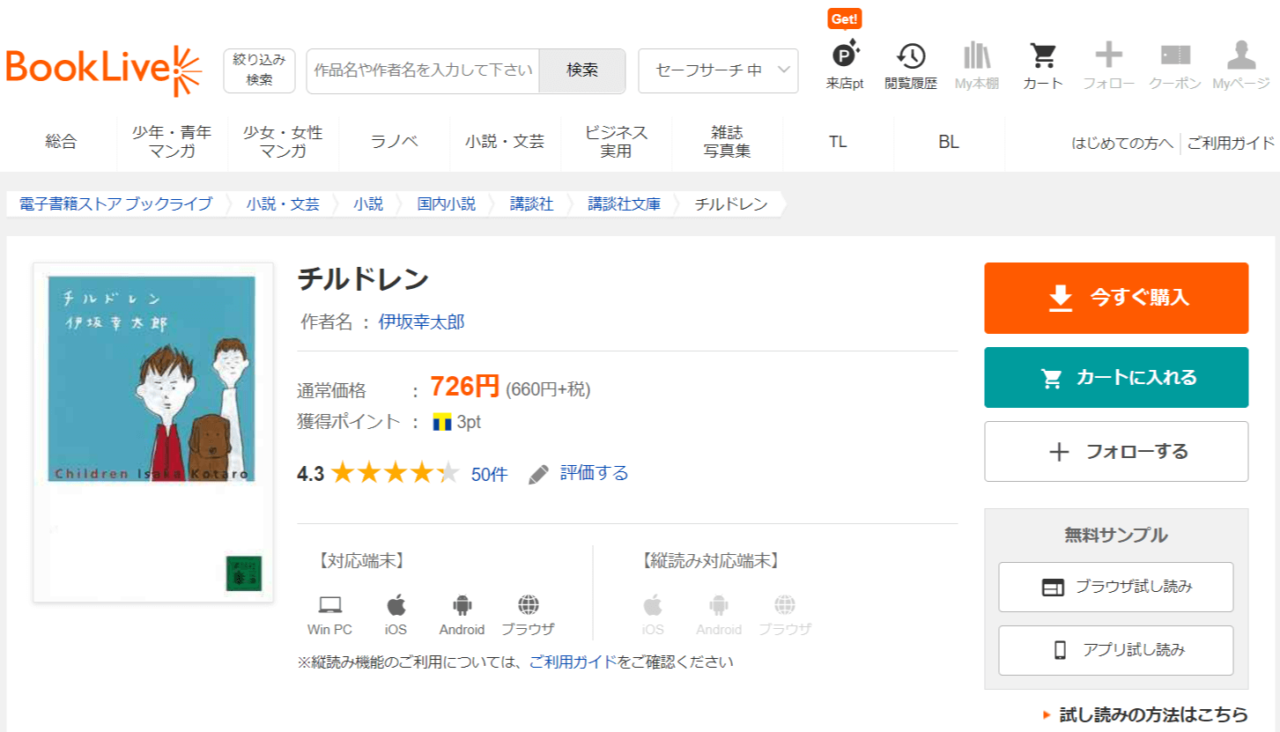Open the 50件 reviews link
1280x732 pixels.
click(489, 474)
